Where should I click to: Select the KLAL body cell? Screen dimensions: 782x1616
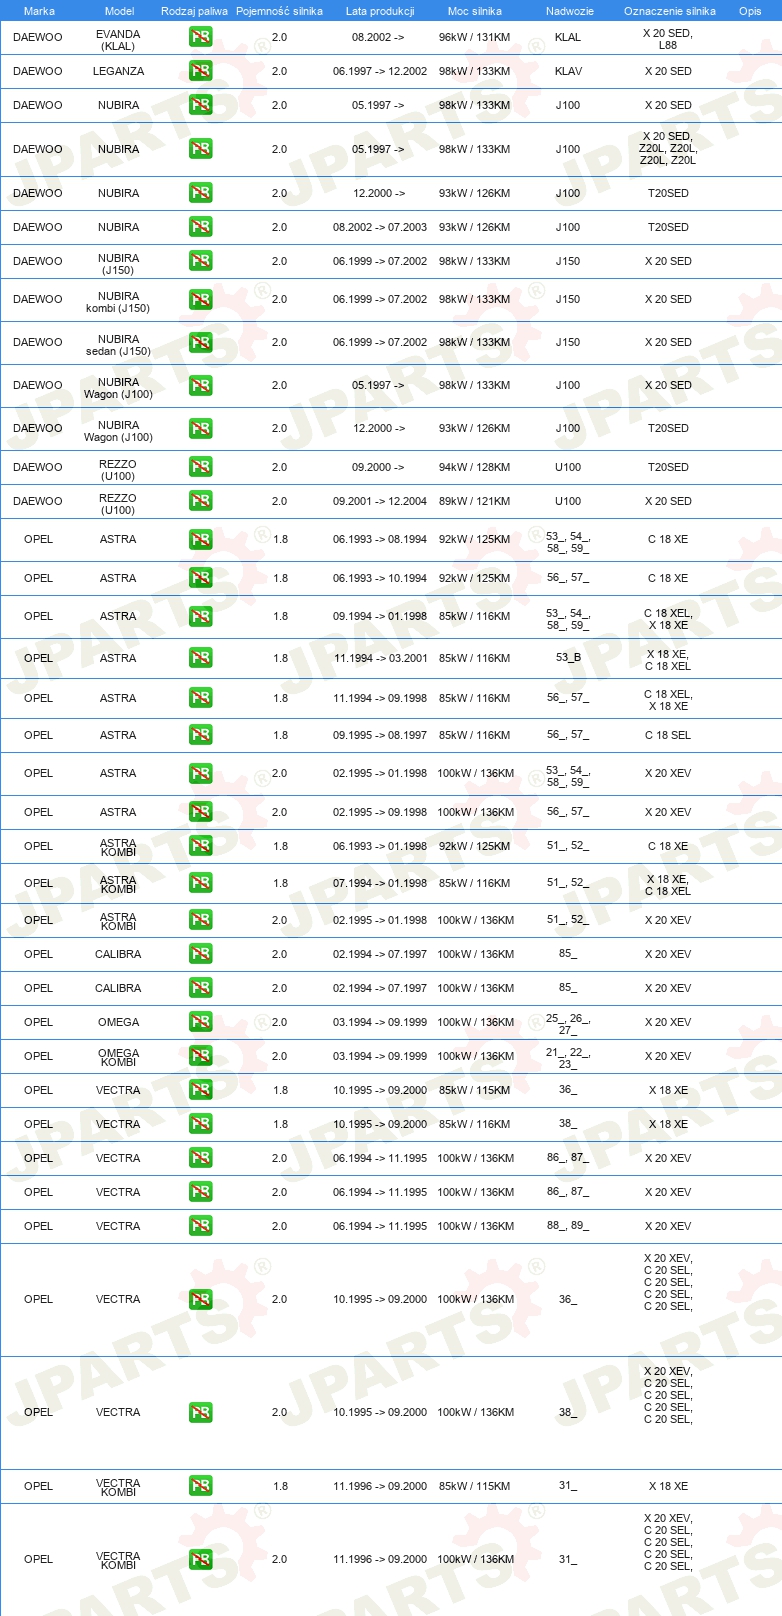click(x=568, y=37)
